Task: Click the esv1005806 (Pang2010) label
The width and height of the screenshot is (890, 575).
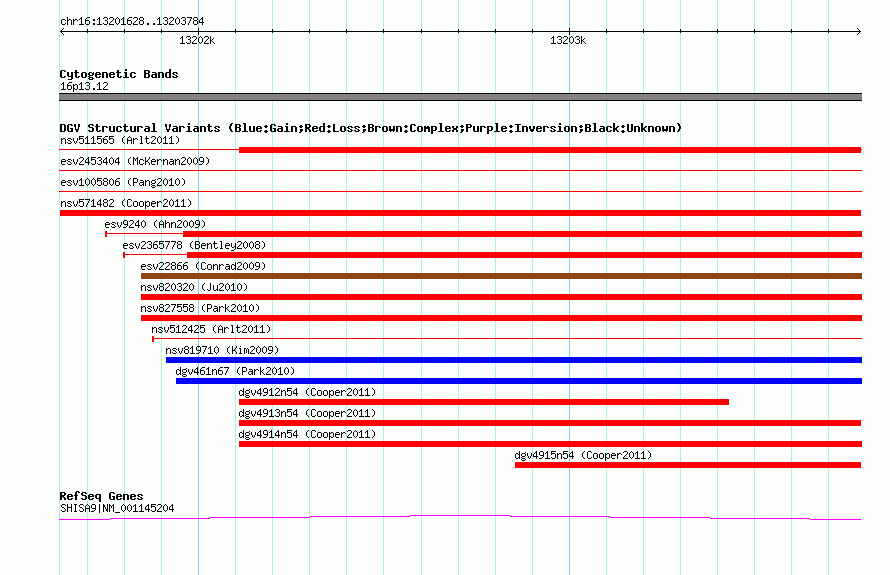Action: pos(123,182)
